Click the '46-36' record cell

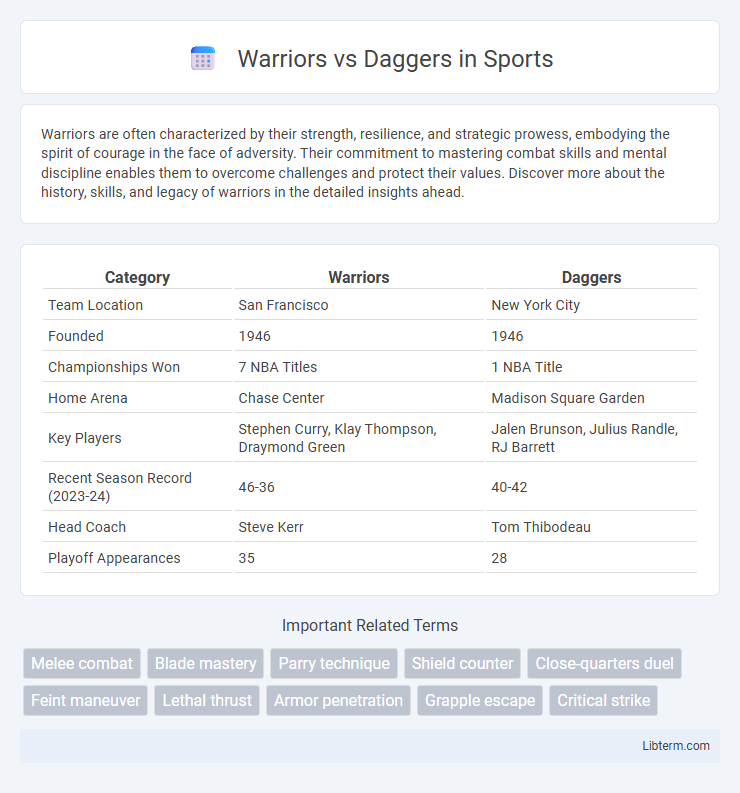[x=359, y=487]
